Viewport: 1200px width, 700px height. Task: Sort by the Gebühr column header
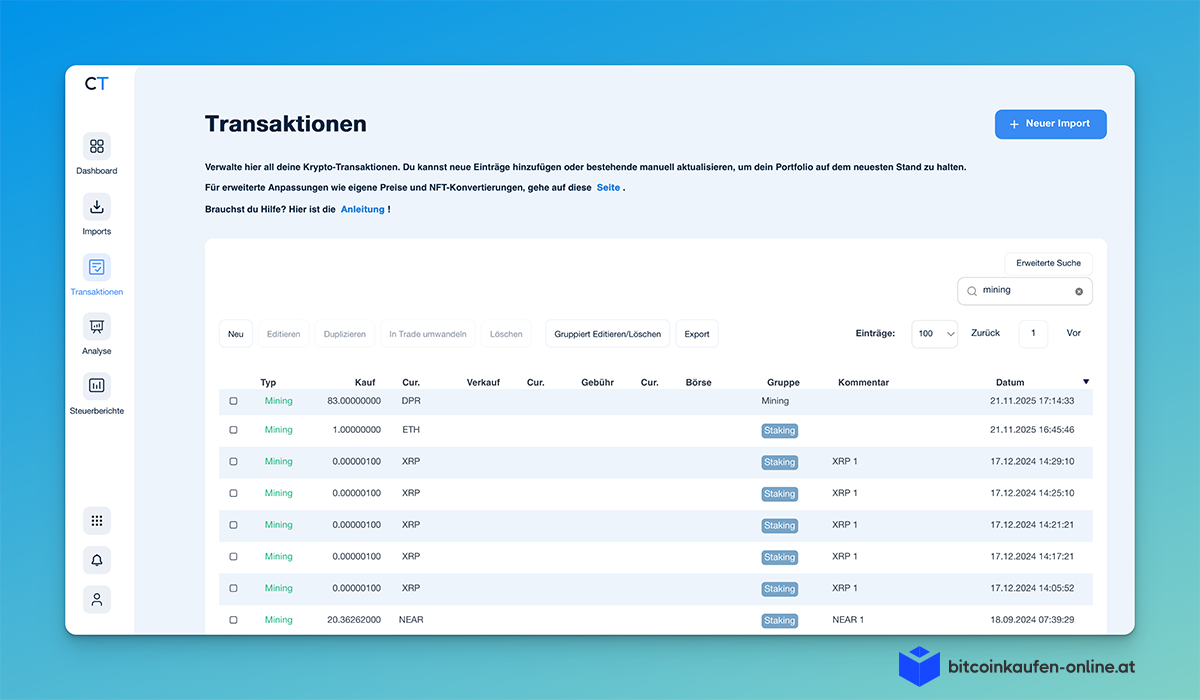[597, 382]
